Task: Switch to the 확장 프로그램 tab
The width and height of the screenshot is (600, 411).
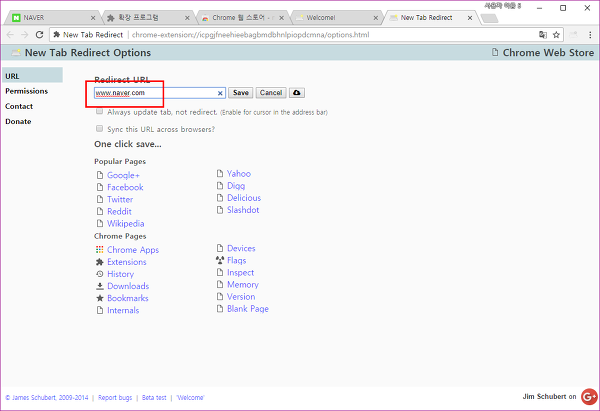Action: 147,18
